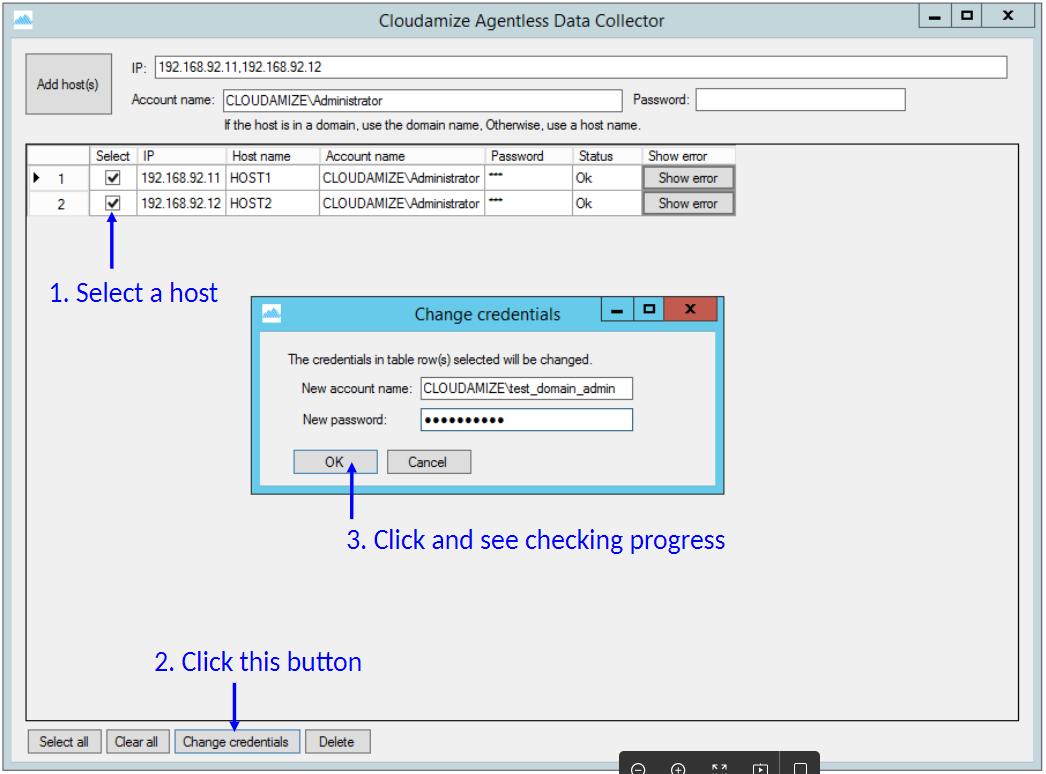Click the fullscreen expand arrows icon
1046x774 pixels.
pyautogui.click(x=719, y=768)
